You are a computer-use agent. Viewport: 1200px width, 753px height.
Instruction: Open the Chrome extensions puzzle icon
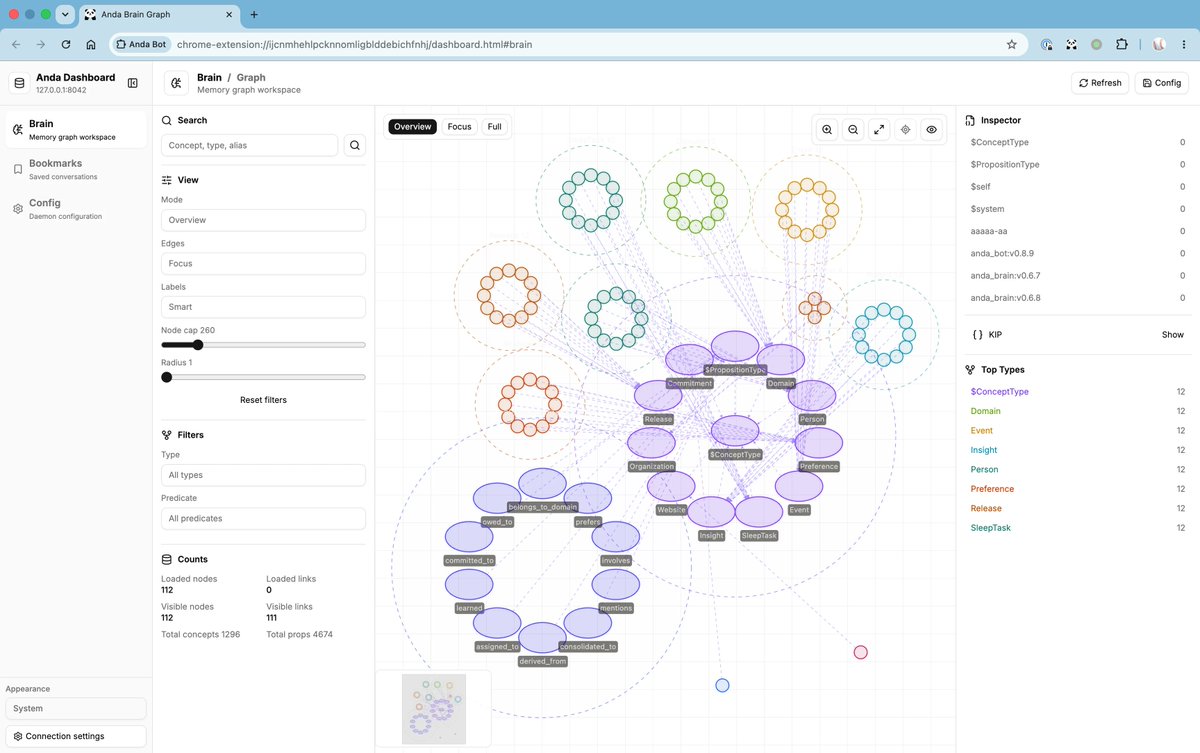(1121, 44)
